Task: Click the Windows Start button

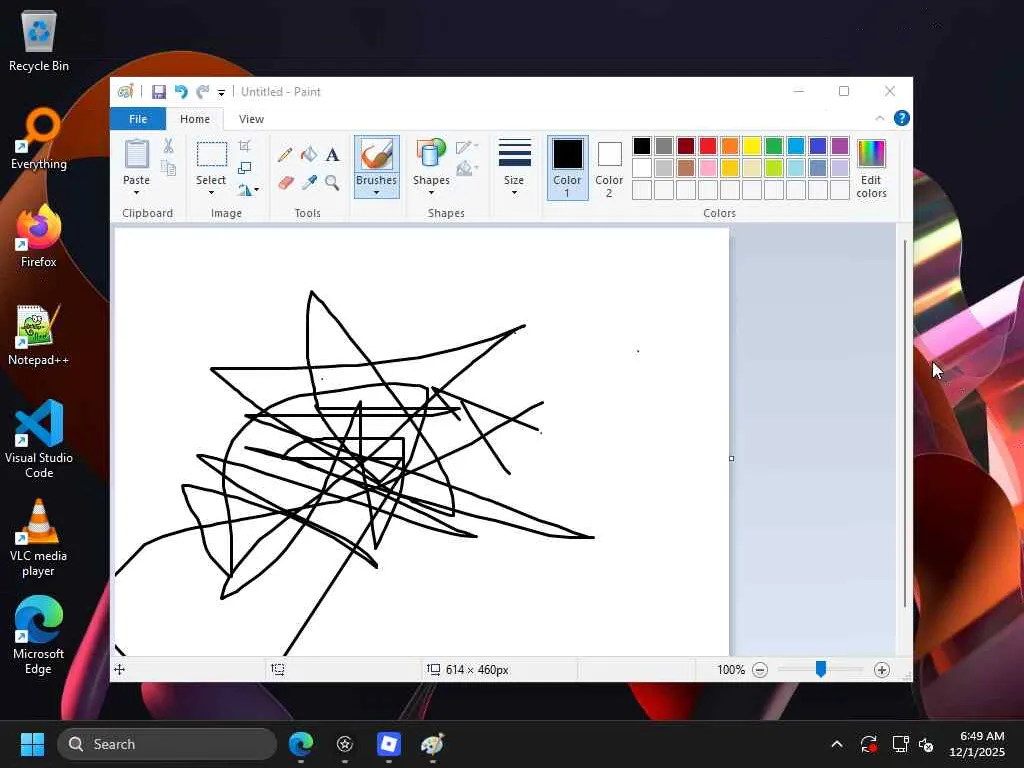Action: pyautogui.click(x=32, y=744)
